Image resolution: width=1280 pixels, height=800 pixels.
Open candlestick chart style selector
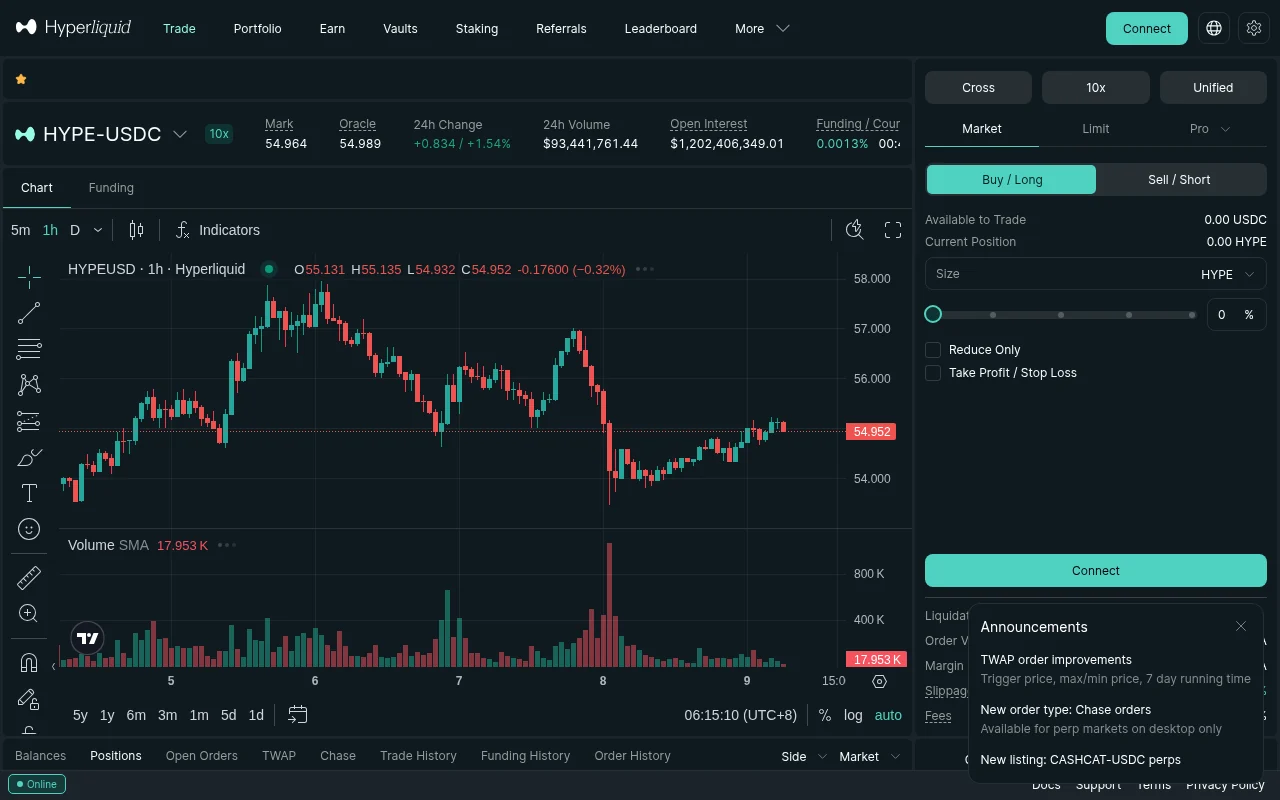136,230
